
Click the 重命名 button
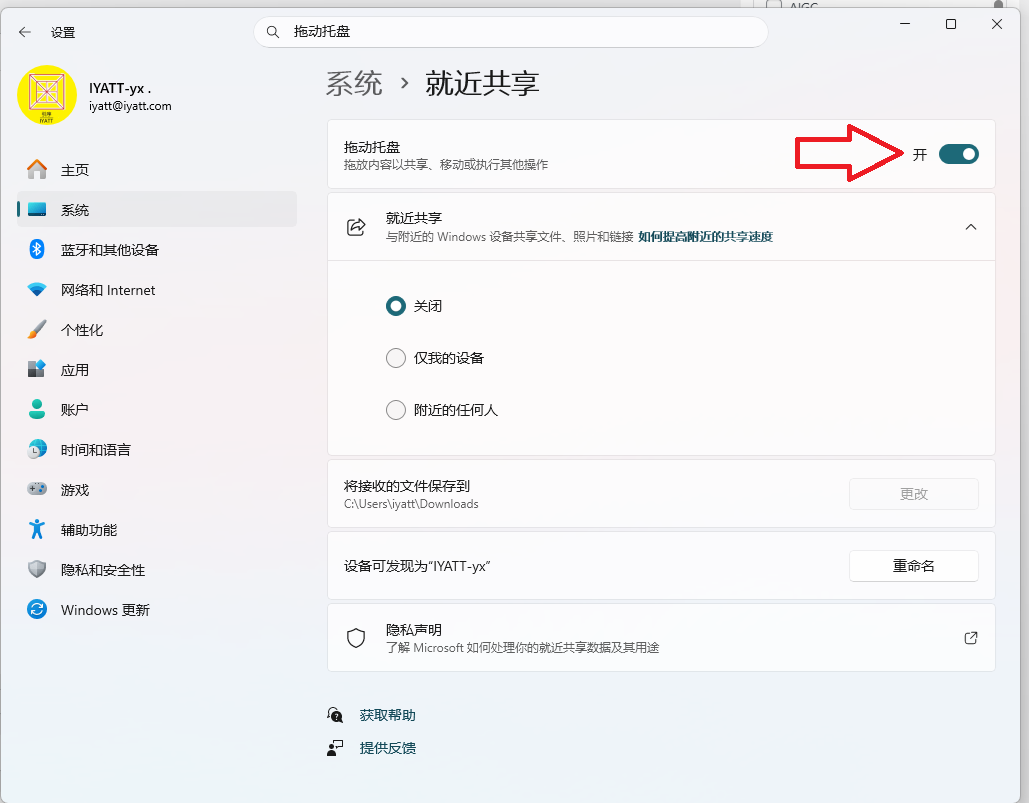point(913,566)
